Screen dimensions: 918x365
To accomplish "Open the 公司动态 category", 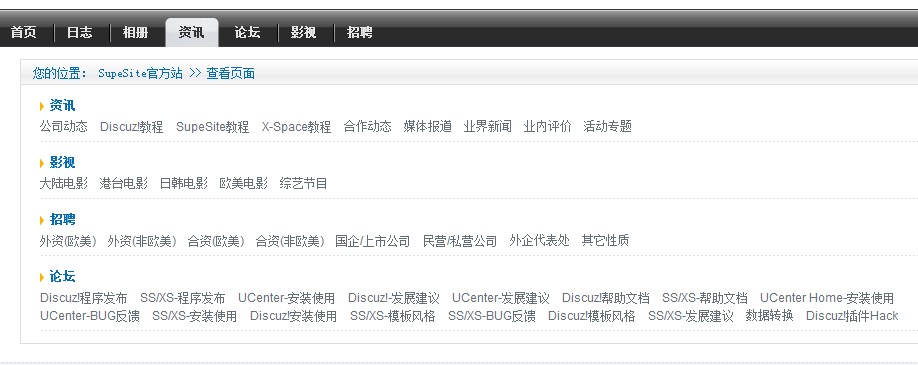I will pos(63,126).
